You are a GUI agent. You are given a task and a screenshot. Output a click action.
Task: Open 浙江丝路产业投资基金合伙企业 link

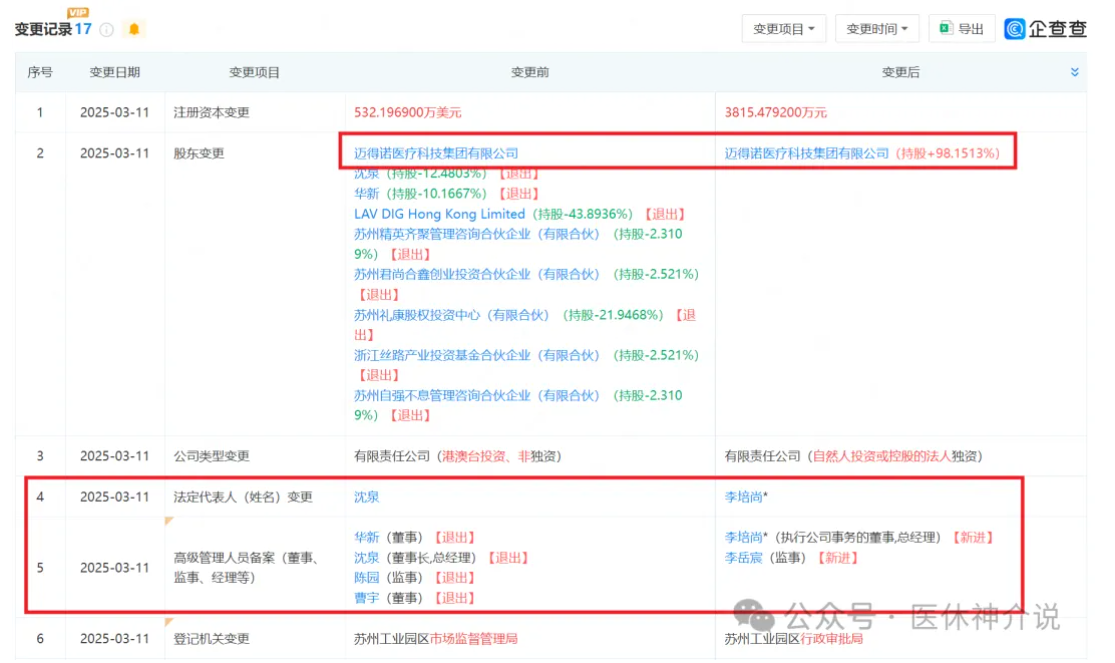coord(476,355)
